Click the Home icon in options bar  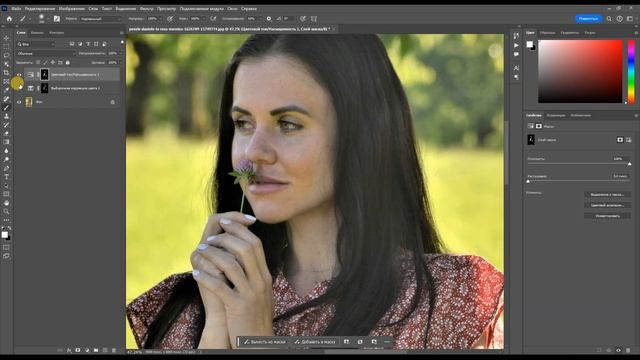[9, 19]
